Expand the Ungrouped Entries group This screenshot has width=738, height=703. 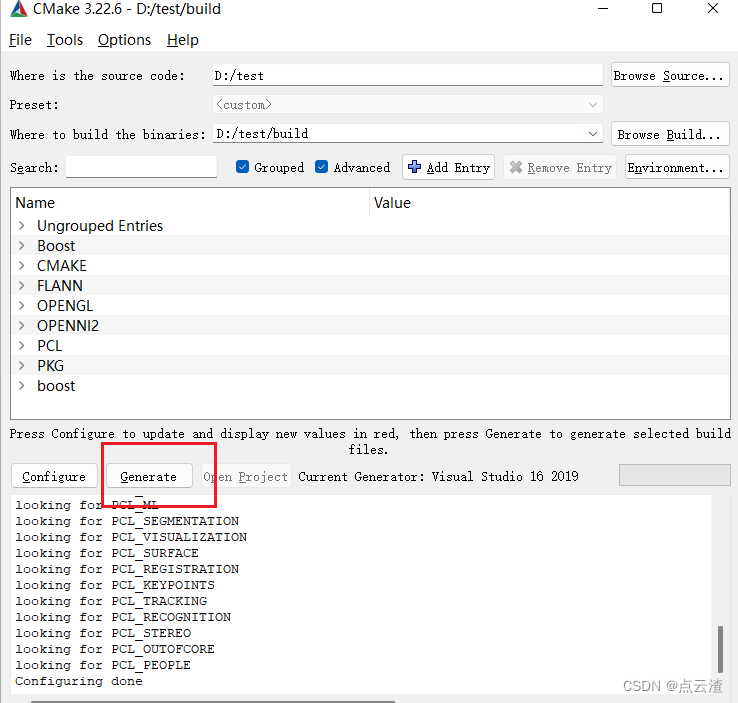click(22, 225)
